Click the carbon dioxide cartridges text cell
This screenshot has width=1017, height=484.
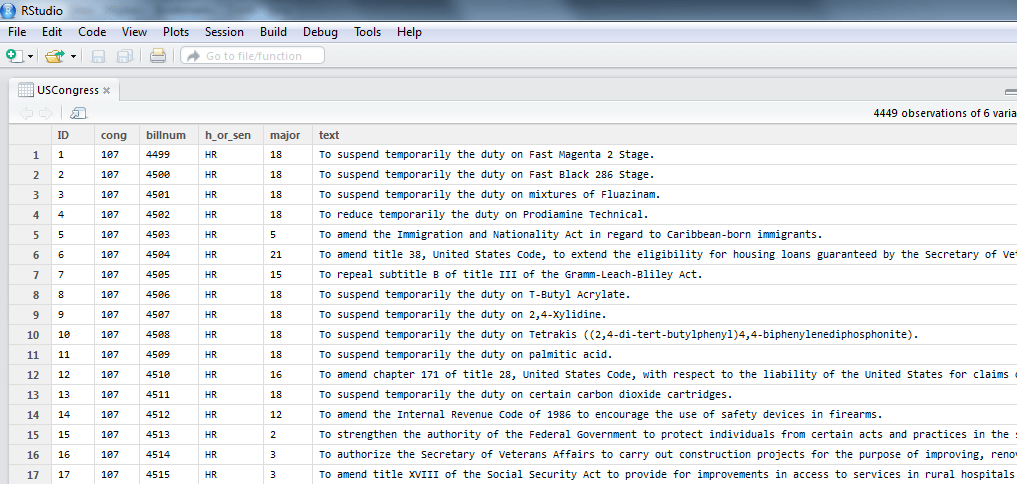click(x=664, y=394)
